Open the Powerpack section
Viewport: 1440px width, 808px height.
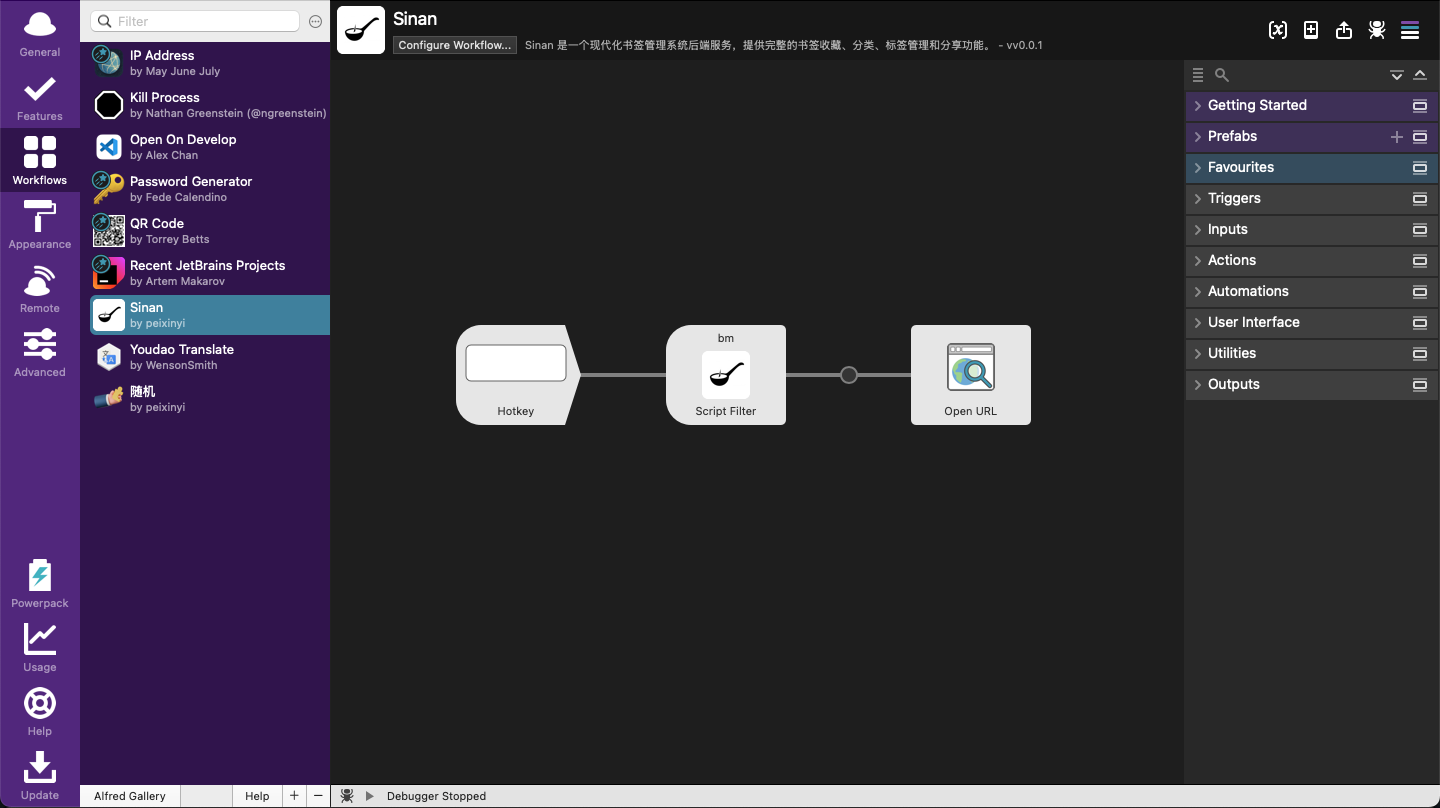pos(40,584)
